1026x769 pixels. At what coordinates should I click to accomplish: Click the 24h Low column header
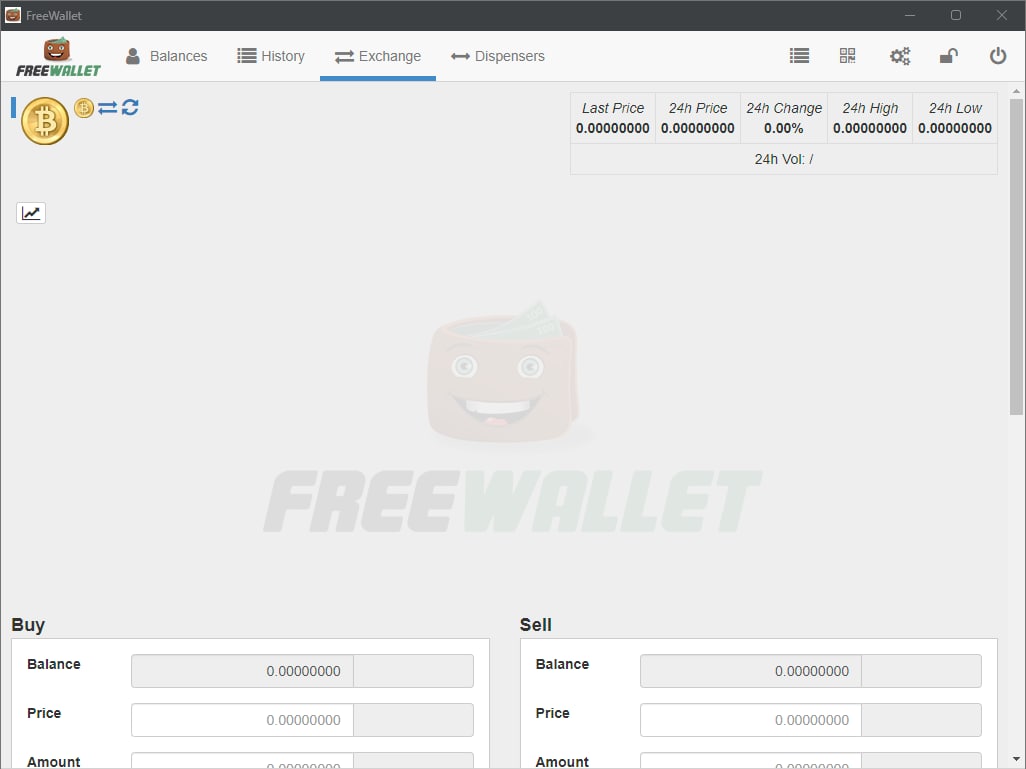955,108
